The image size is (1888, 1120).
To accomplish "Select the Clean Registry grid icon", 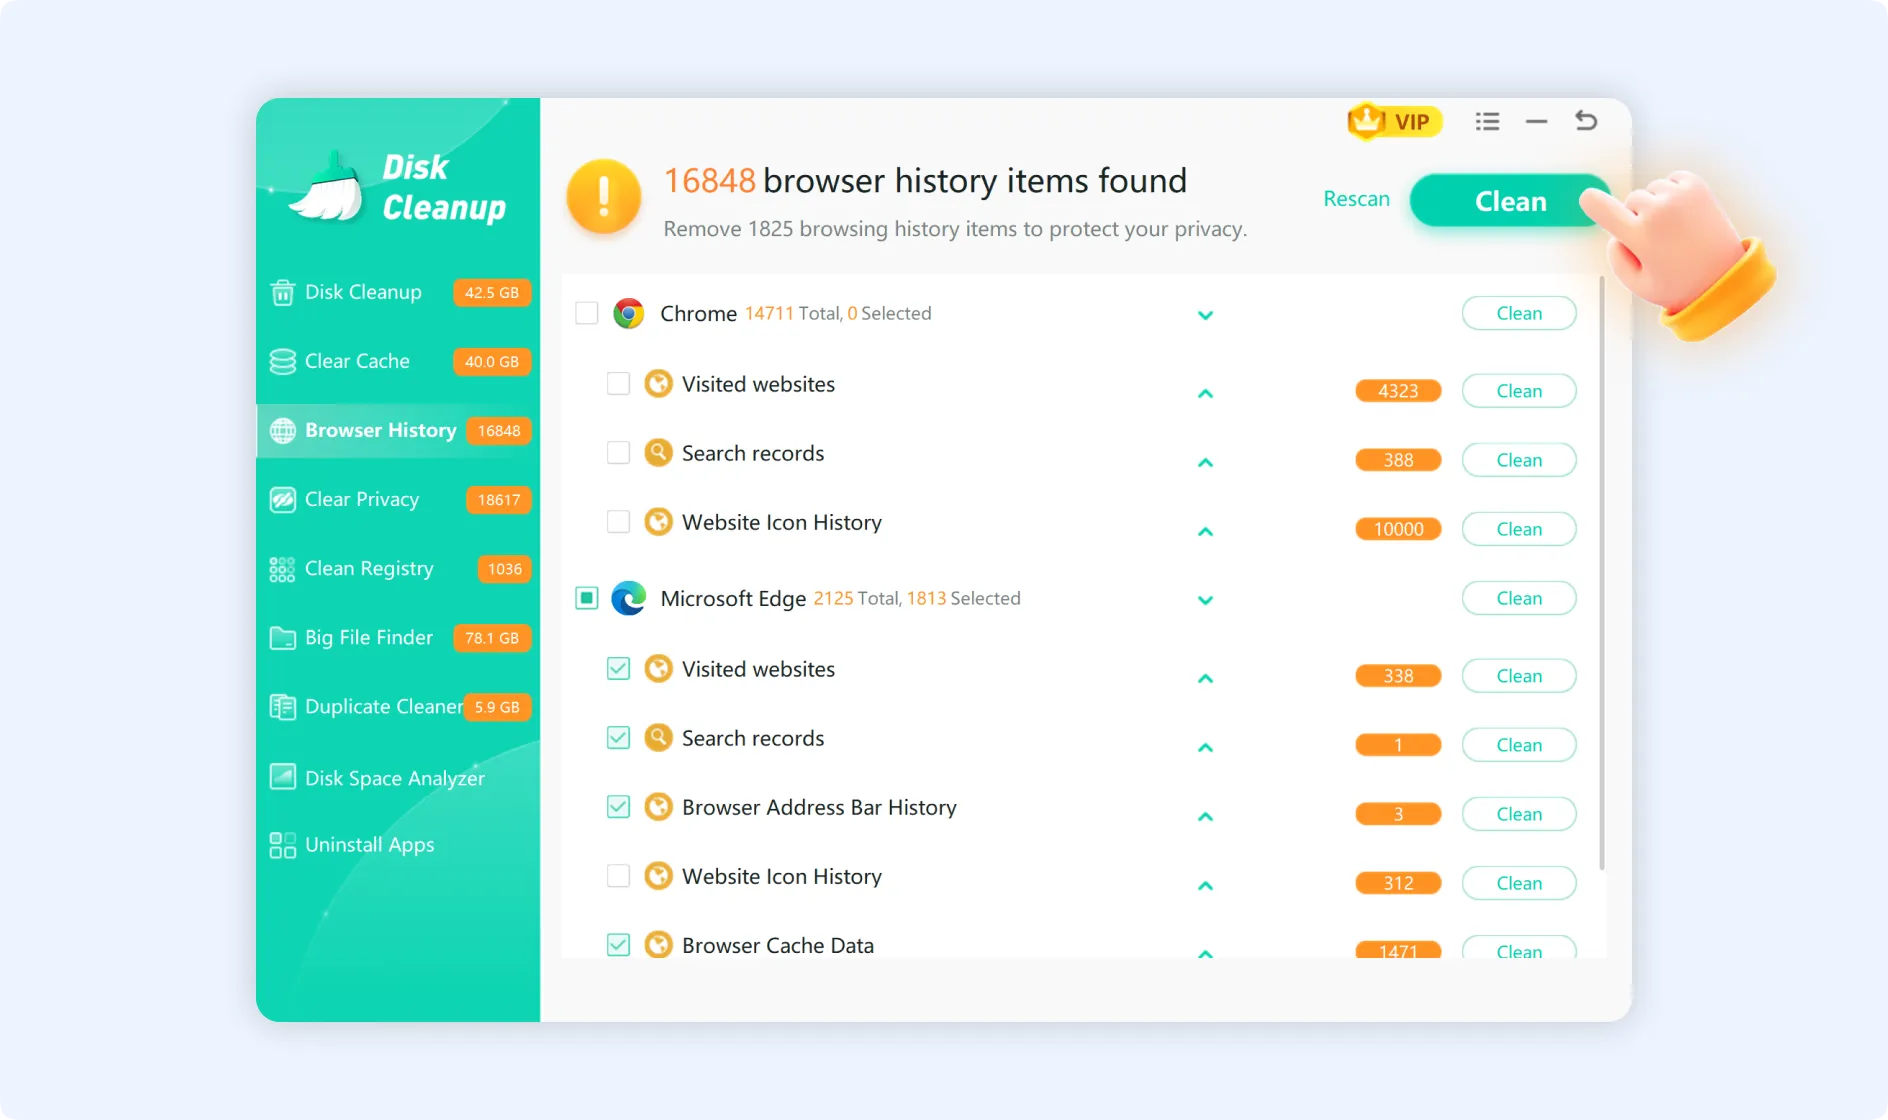I will click(281, 568).
